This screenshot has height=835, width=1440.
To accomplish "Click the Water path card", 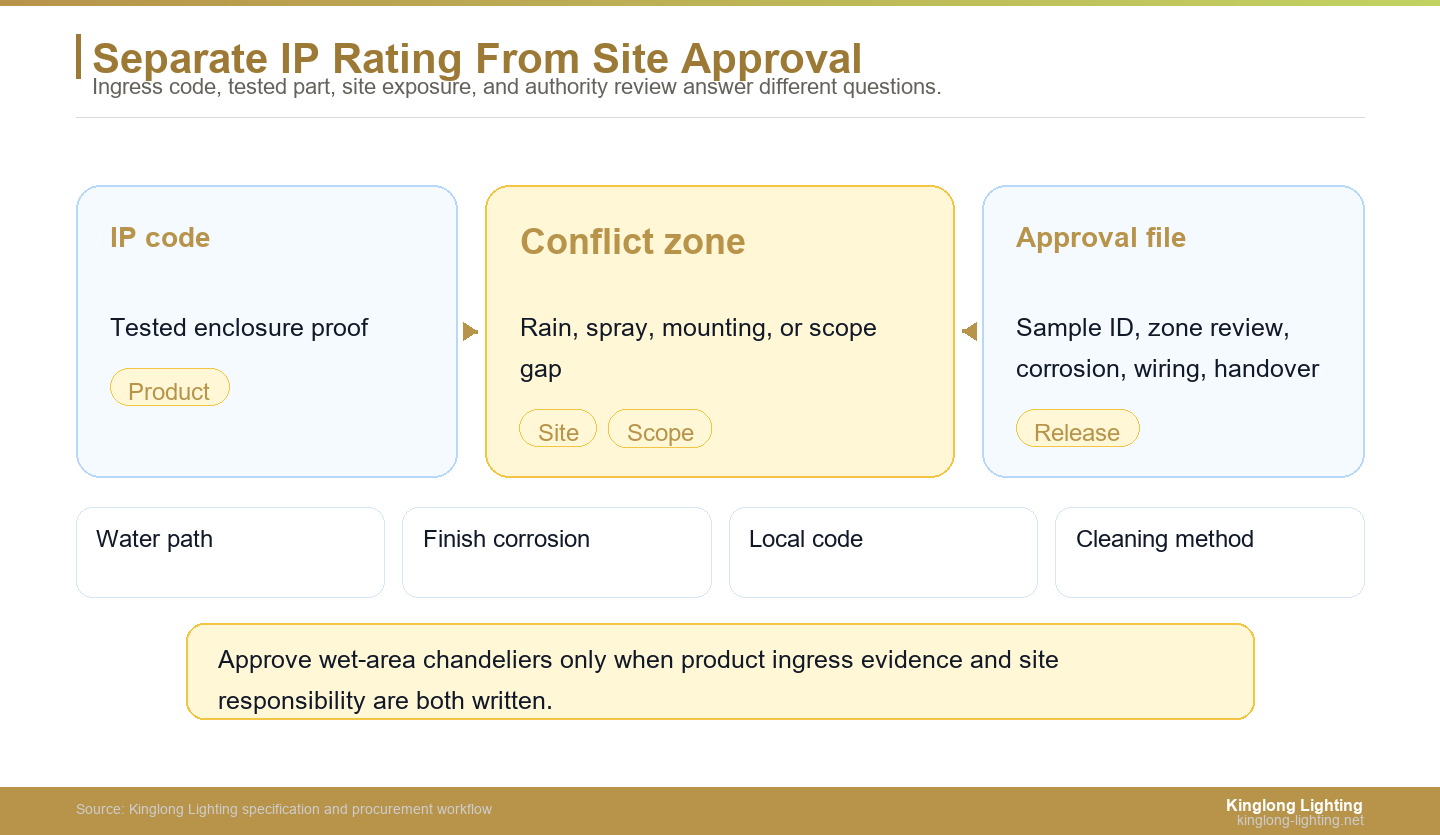I will [230, 552].
